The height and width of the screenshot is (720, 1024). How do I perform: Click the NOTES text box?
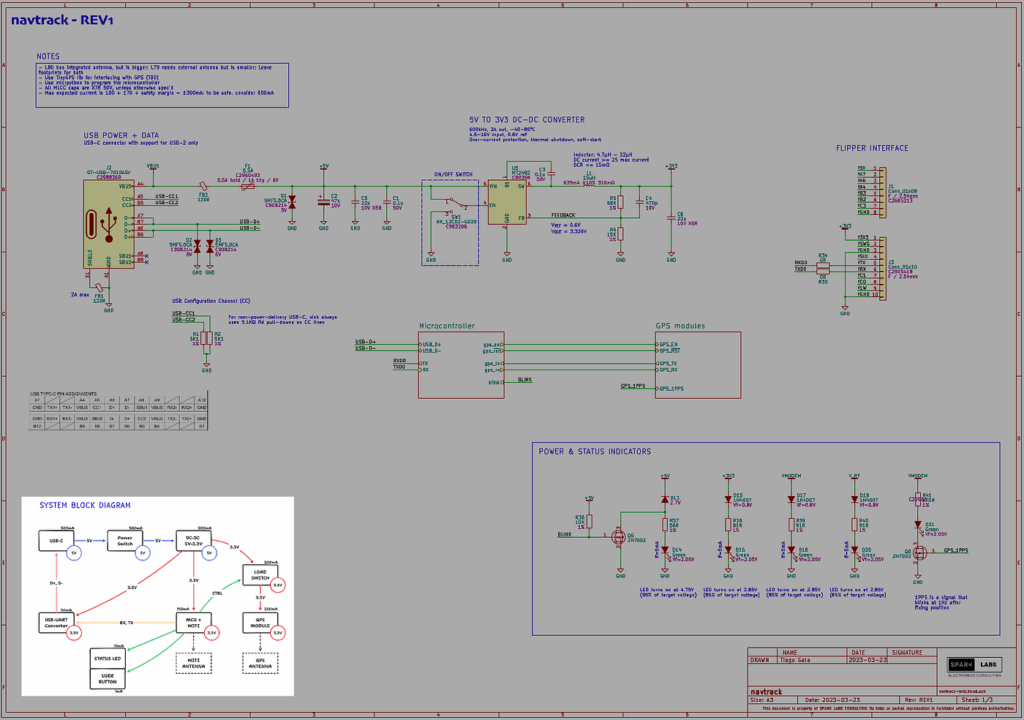coord(162,85)
